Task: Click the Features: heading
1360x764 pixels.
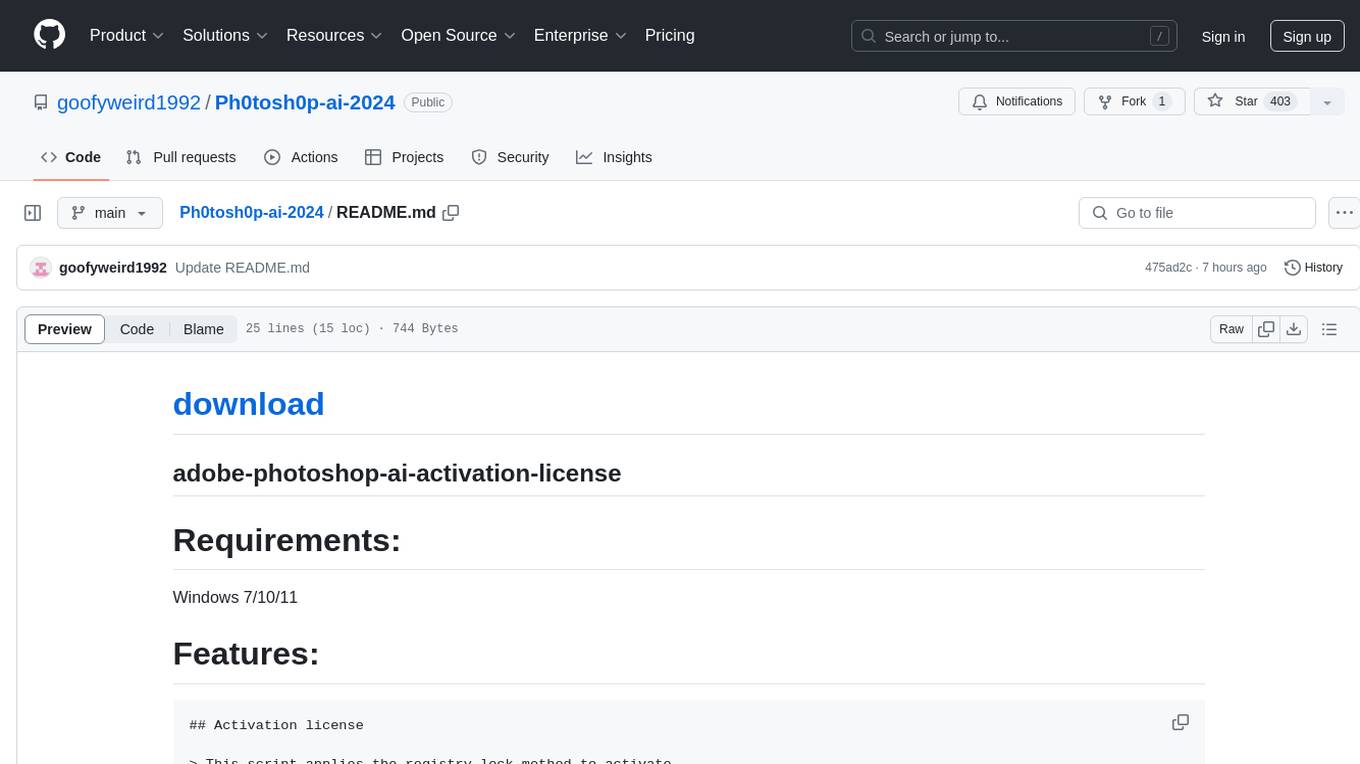Action: click(x=246, y=654)
